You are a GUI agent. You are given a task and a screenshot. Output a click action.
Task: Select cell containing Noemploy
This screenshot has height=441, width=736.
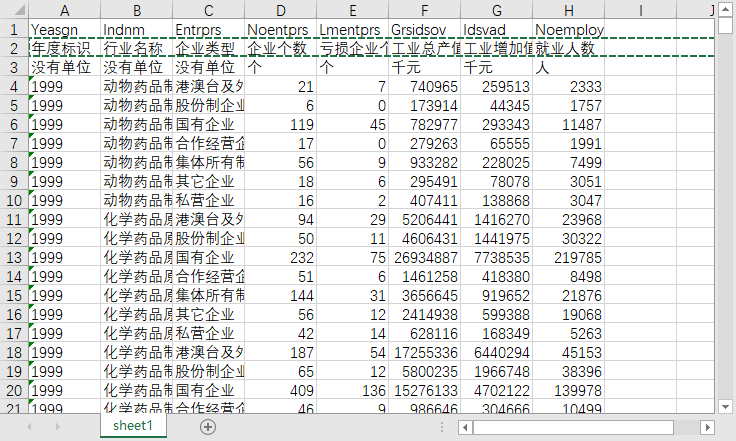[568, 30]
